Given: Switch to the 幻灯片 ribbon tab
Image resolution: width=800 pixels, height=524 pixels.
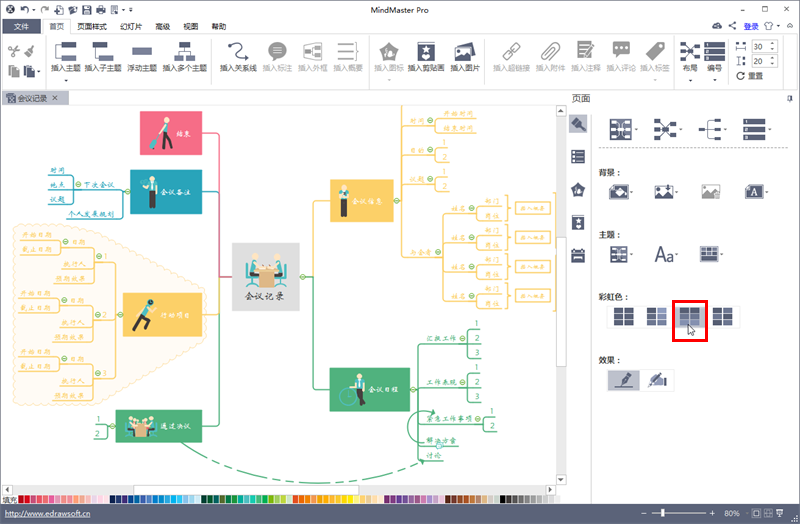Looking at the screenshot, I should tap(131, 27).
